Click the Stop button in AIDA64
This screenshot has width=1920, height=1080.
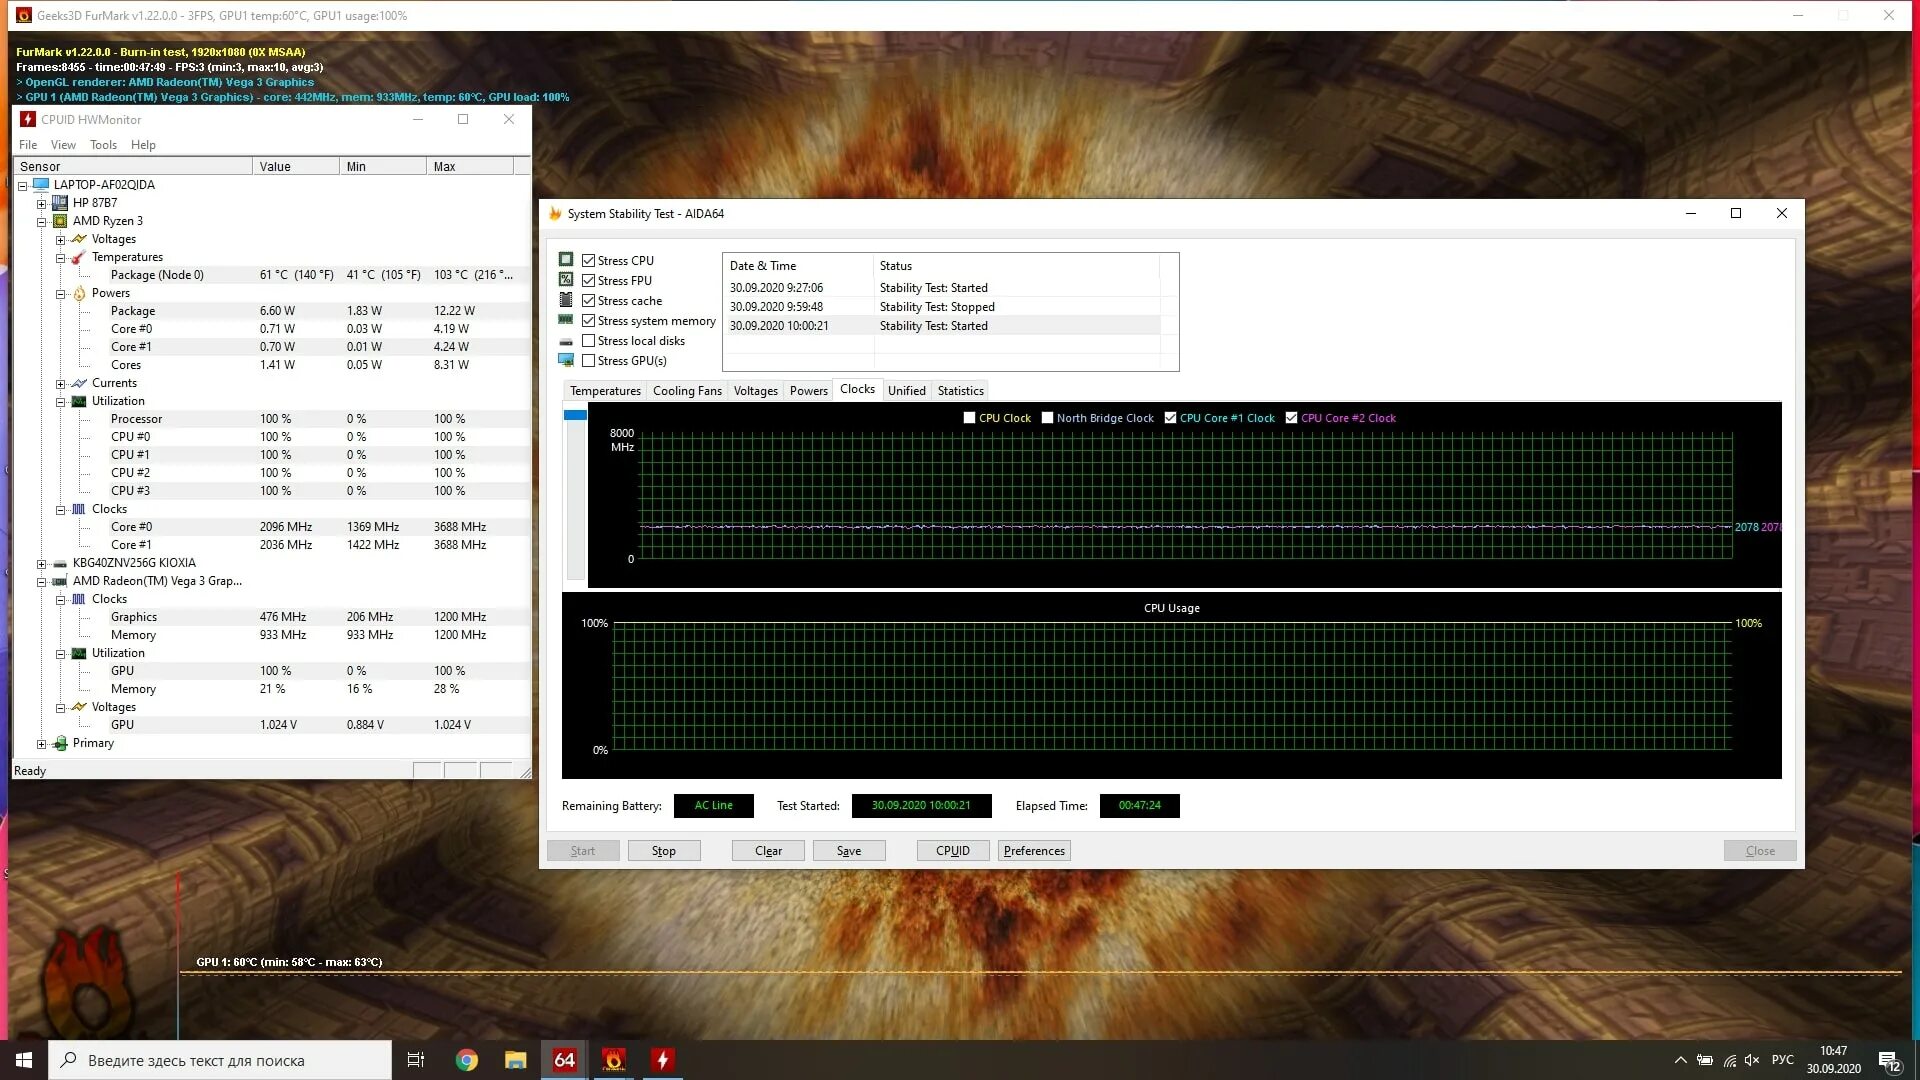tap(664, 851)
